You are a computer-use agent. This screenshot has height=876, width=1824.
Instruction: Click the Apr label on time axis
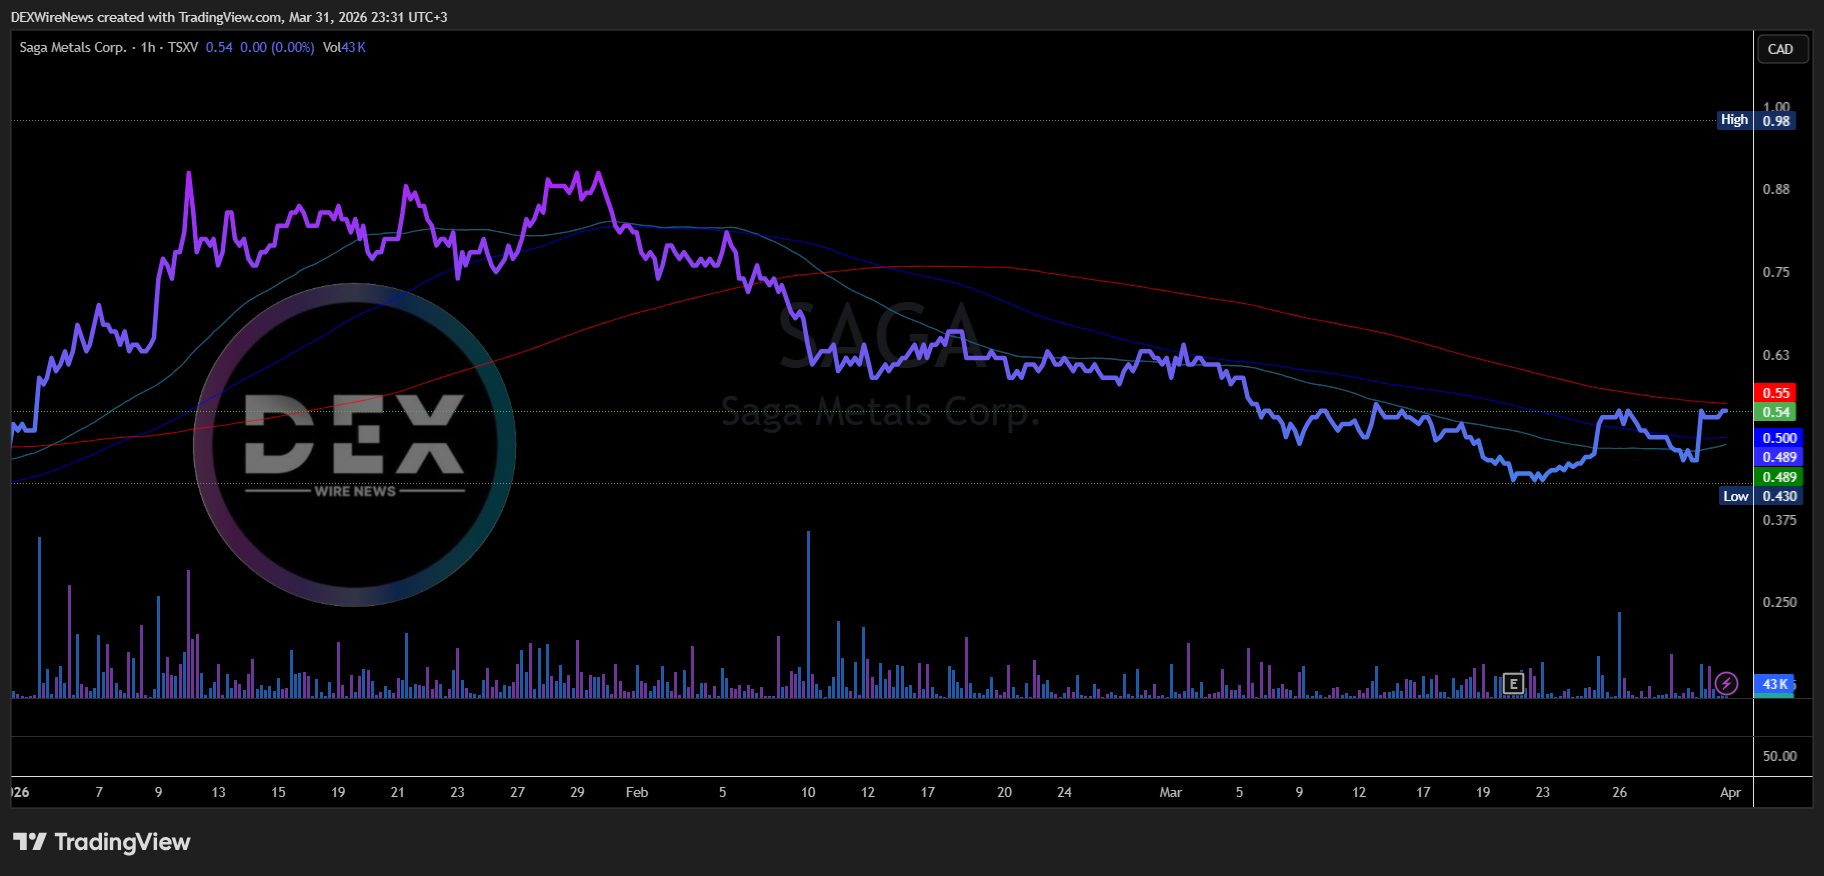pyautogui.click(x=1730, y=792)
